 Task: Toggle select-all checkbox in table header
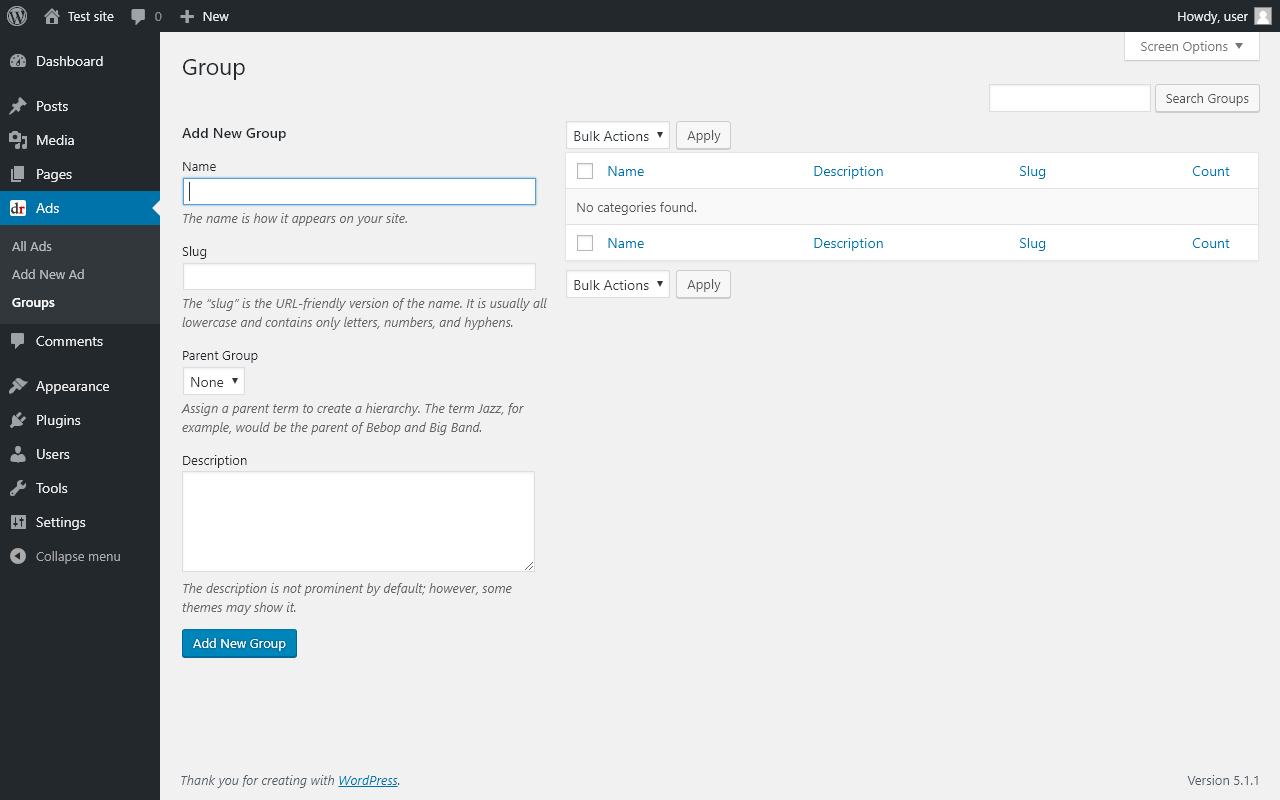(x=585, y=171)
